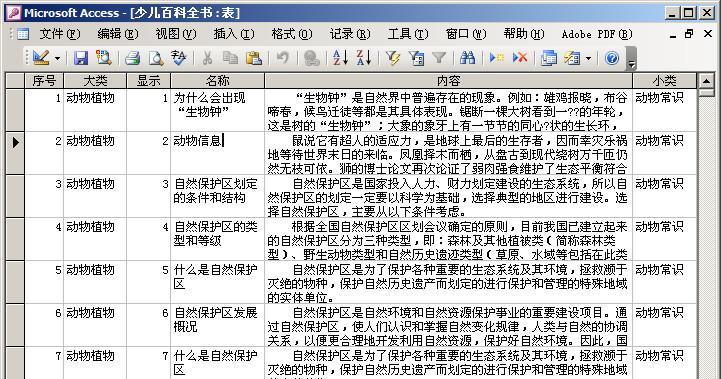The width and height of the screenshot is (721, 379).
Task: Click Apply Filter funnel icon
Action: (439, 58)
